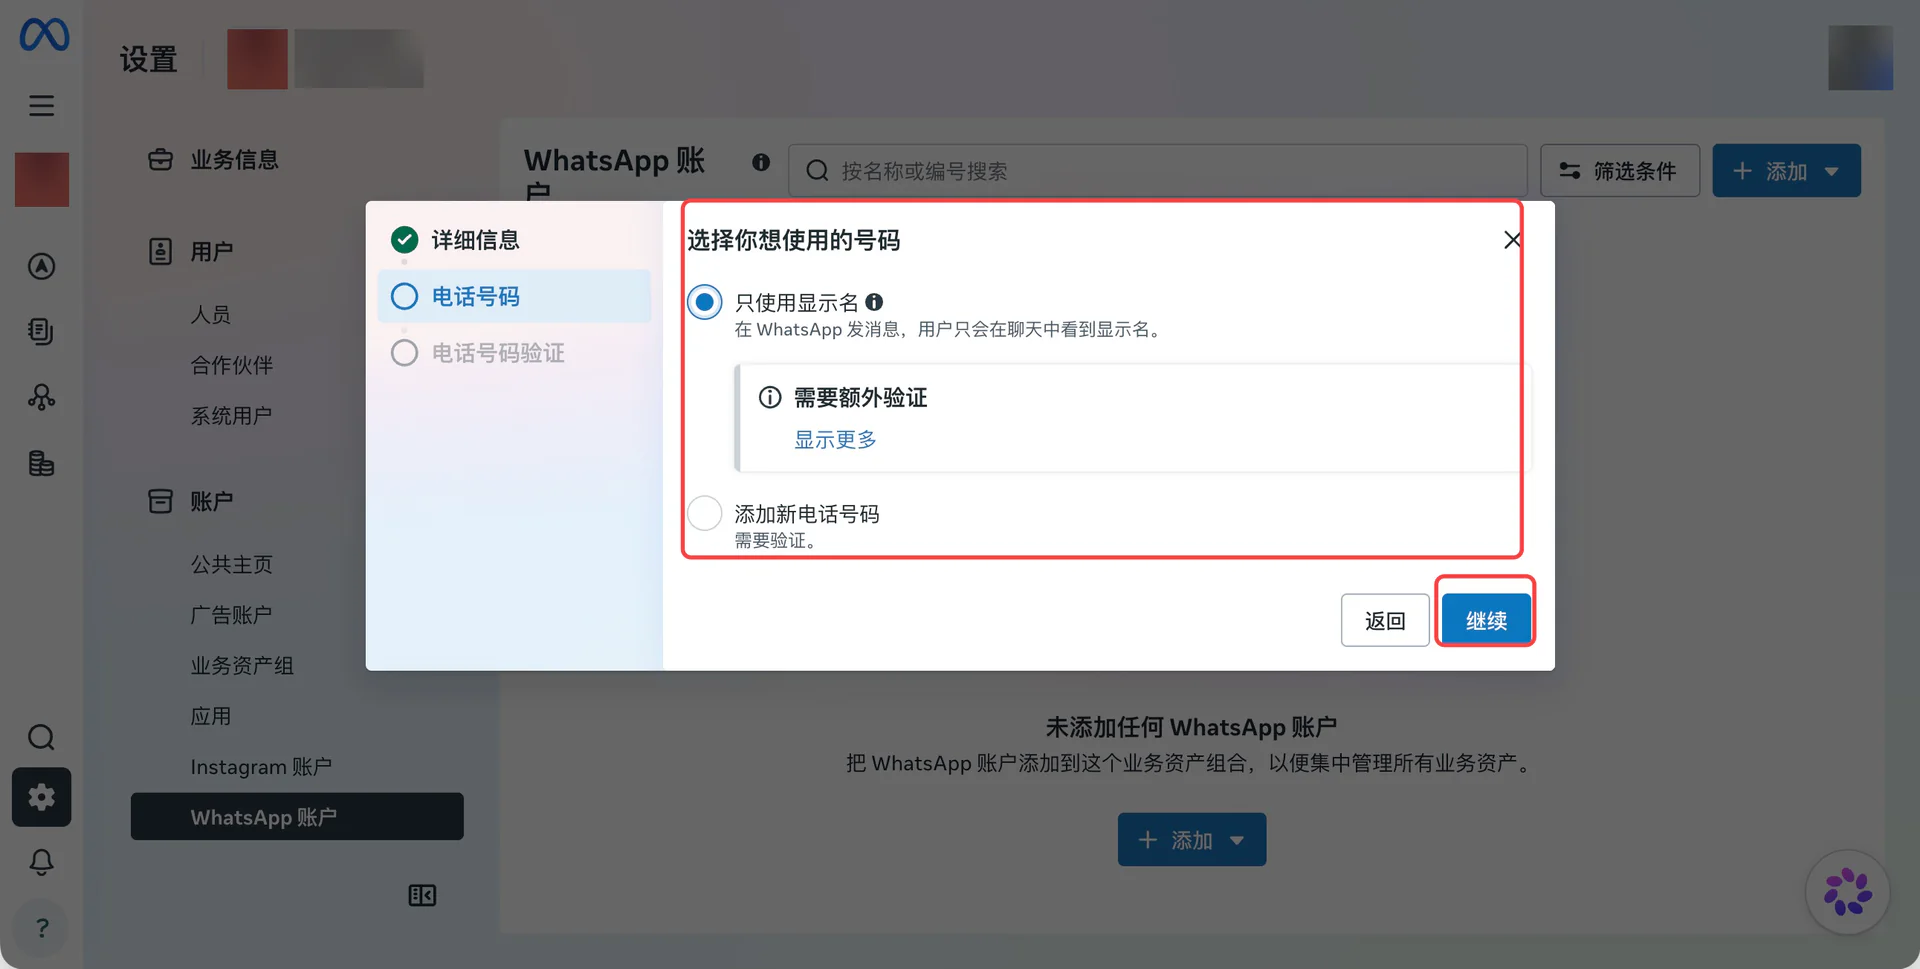1920x969 pixels.
Task: Open 人员 in sidebar
Action: (x=211, y=315)
